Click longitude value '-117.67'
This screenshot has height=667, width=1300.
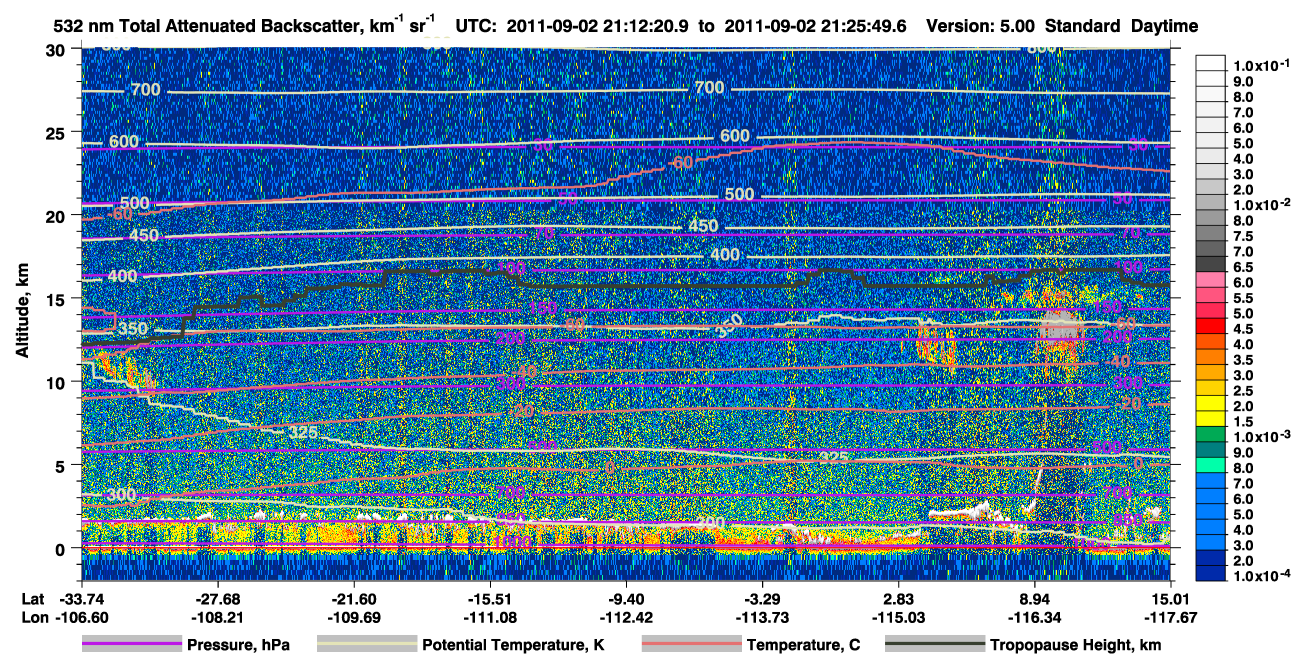point(1170,617)
